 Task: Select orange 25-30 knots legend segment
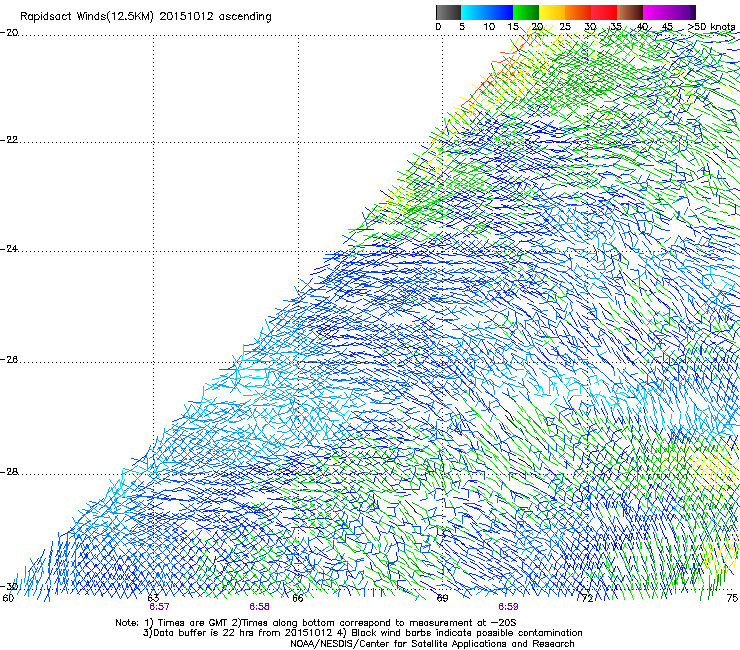[578, 12]
